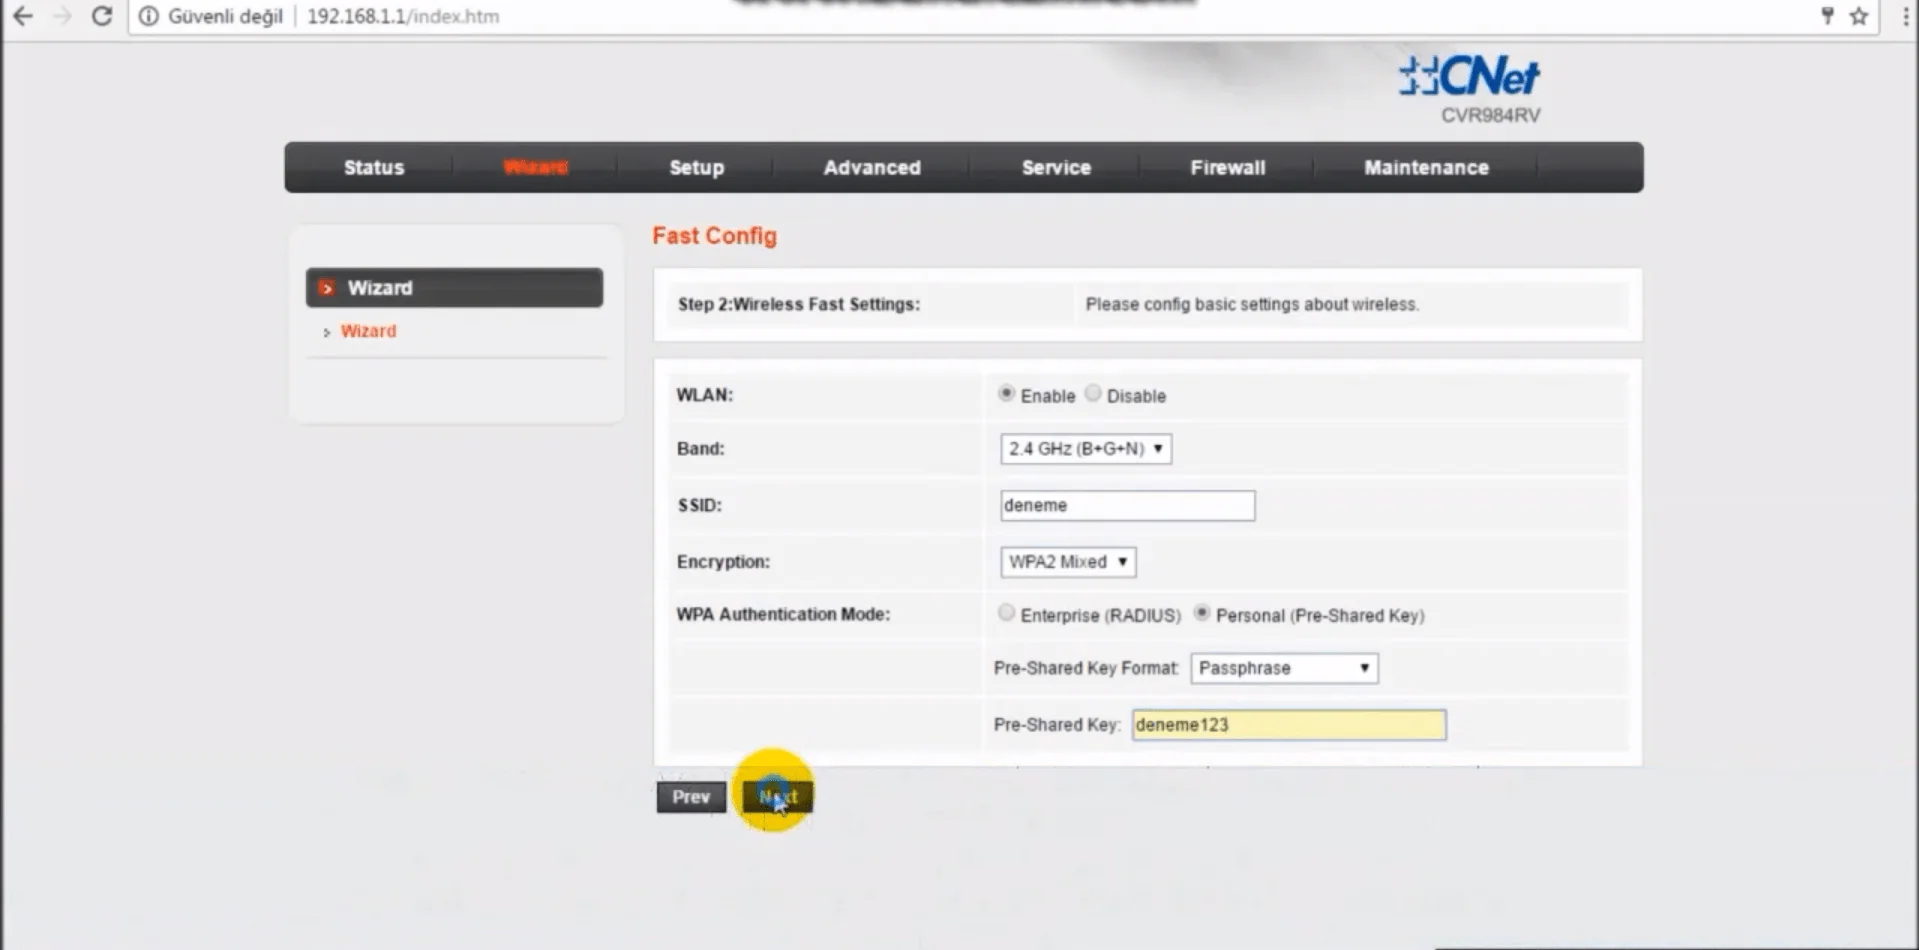Viewport: 1919px width, 950px height.
Task: Choose Personal (Pre-Shared Key) authentication mode
Action: 1202,613
